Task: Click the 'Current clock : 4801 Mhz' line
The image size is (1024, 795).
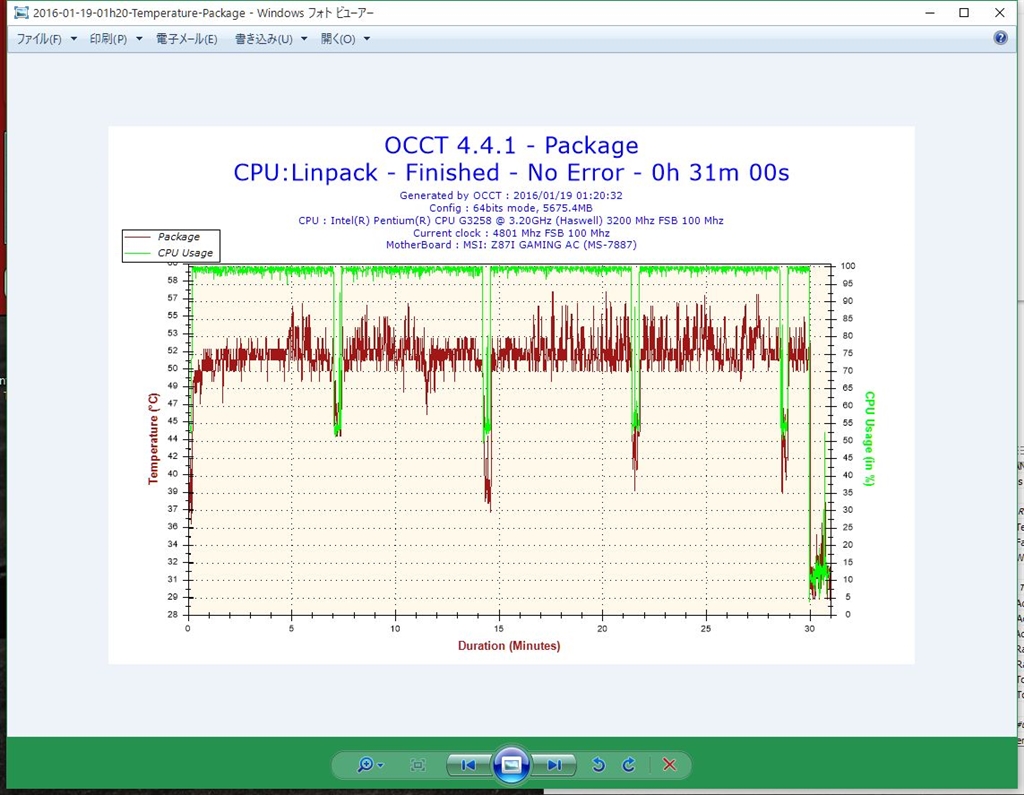Action: (x=511, y=233)
